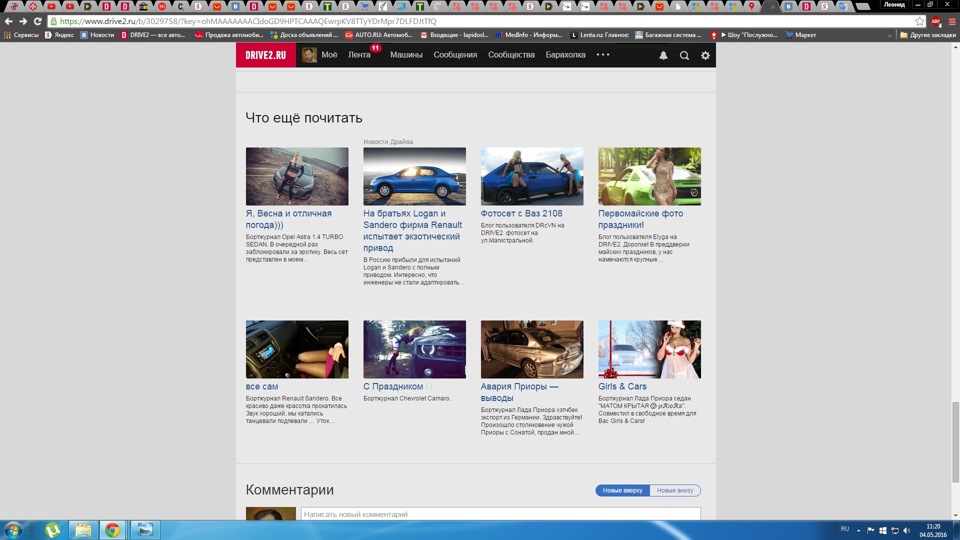Open link На братьях Logan и Sandero
960x540 pixels.
coord(413,231)
